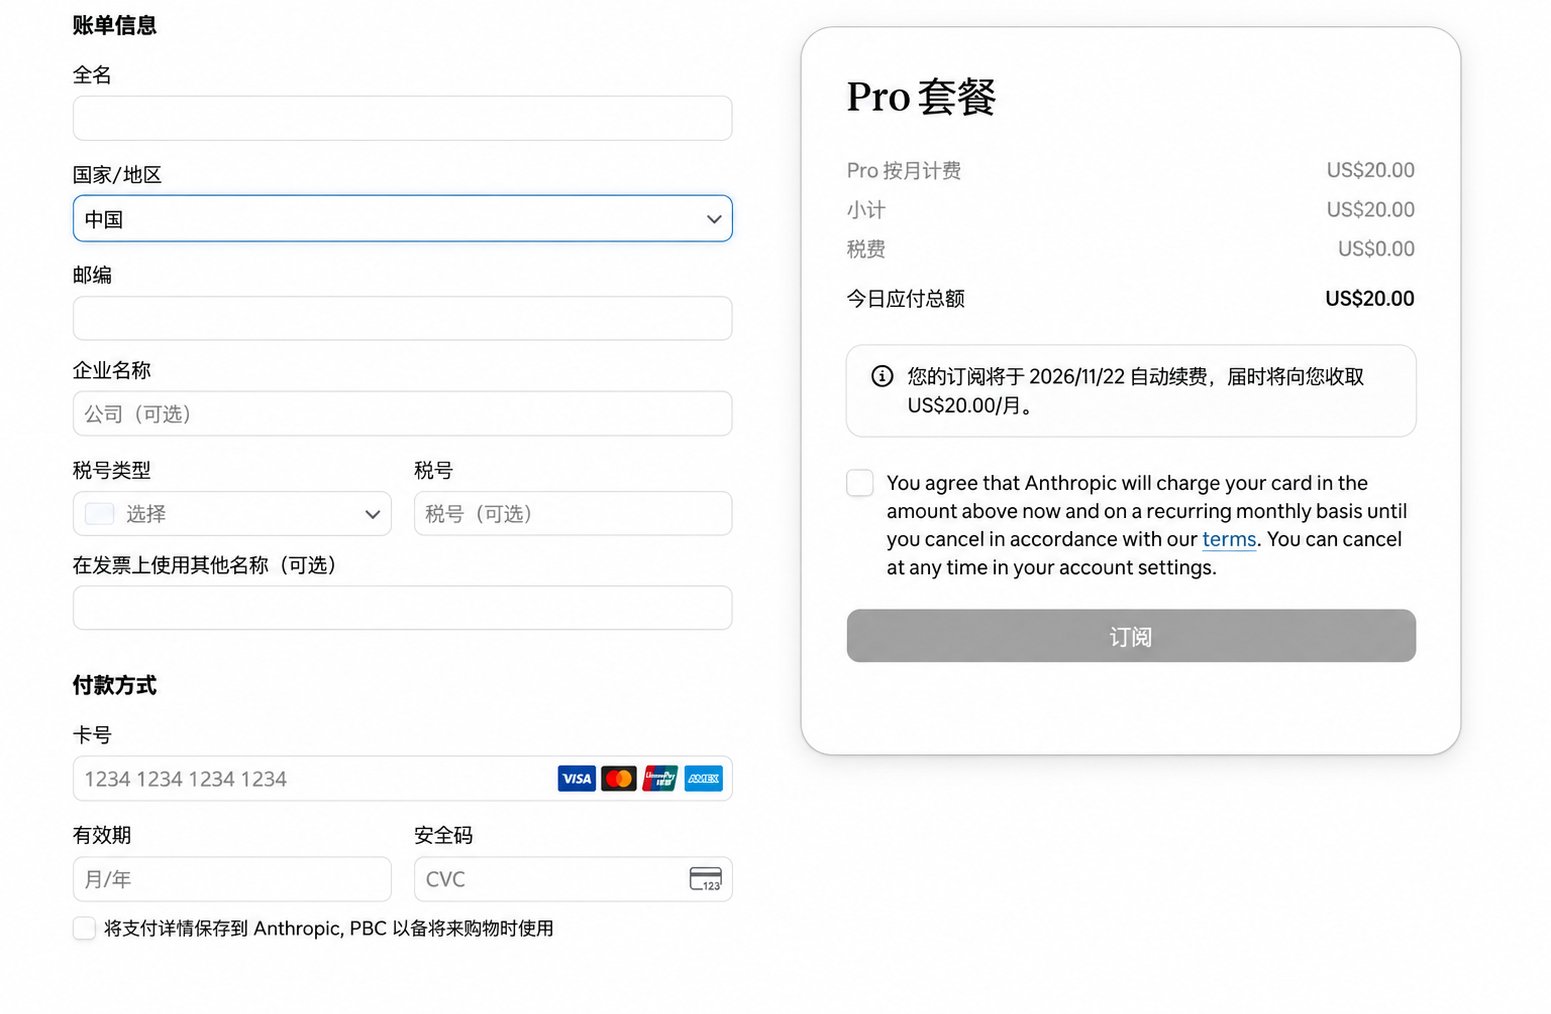Click the 账单信息 section heading

pyautogui.click(x=115, y=25)
